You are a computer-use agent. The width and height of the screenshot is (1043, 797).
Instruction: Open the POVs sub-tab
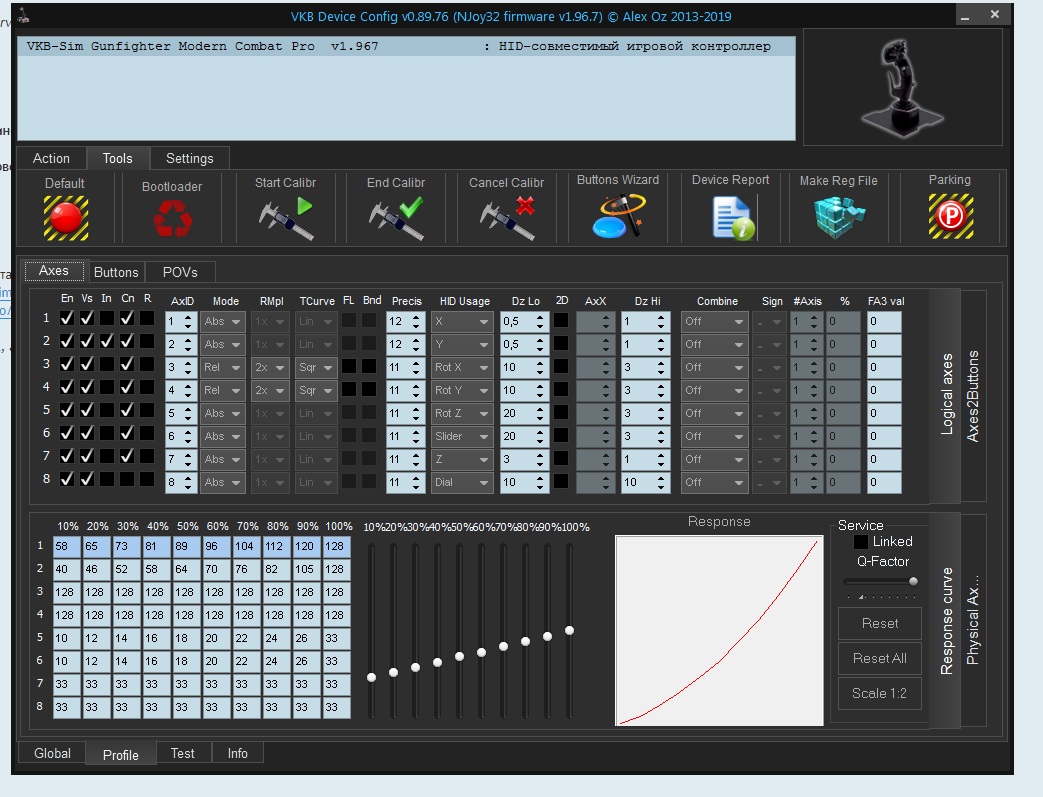180,272
